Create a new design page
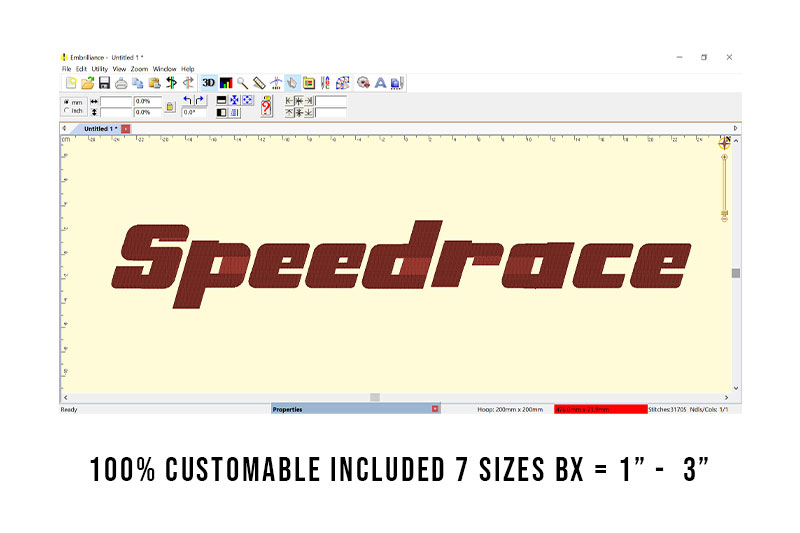The width and height of the screenshot is (800, 533). point(71,83)
